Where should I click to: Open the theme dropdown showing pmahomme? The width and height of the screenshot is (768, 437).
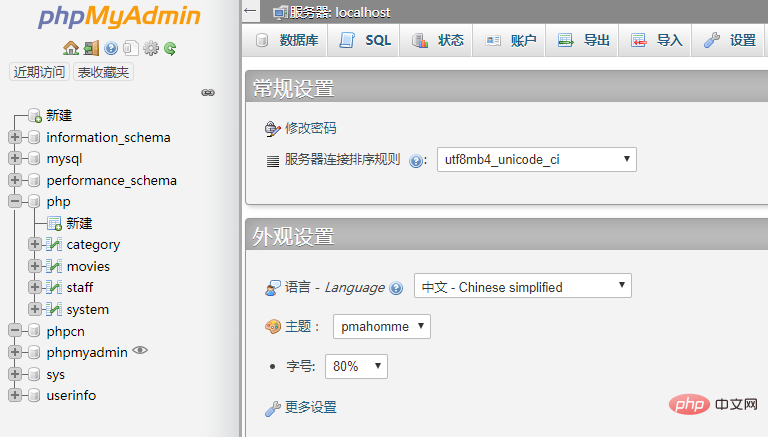click(382, 326)
